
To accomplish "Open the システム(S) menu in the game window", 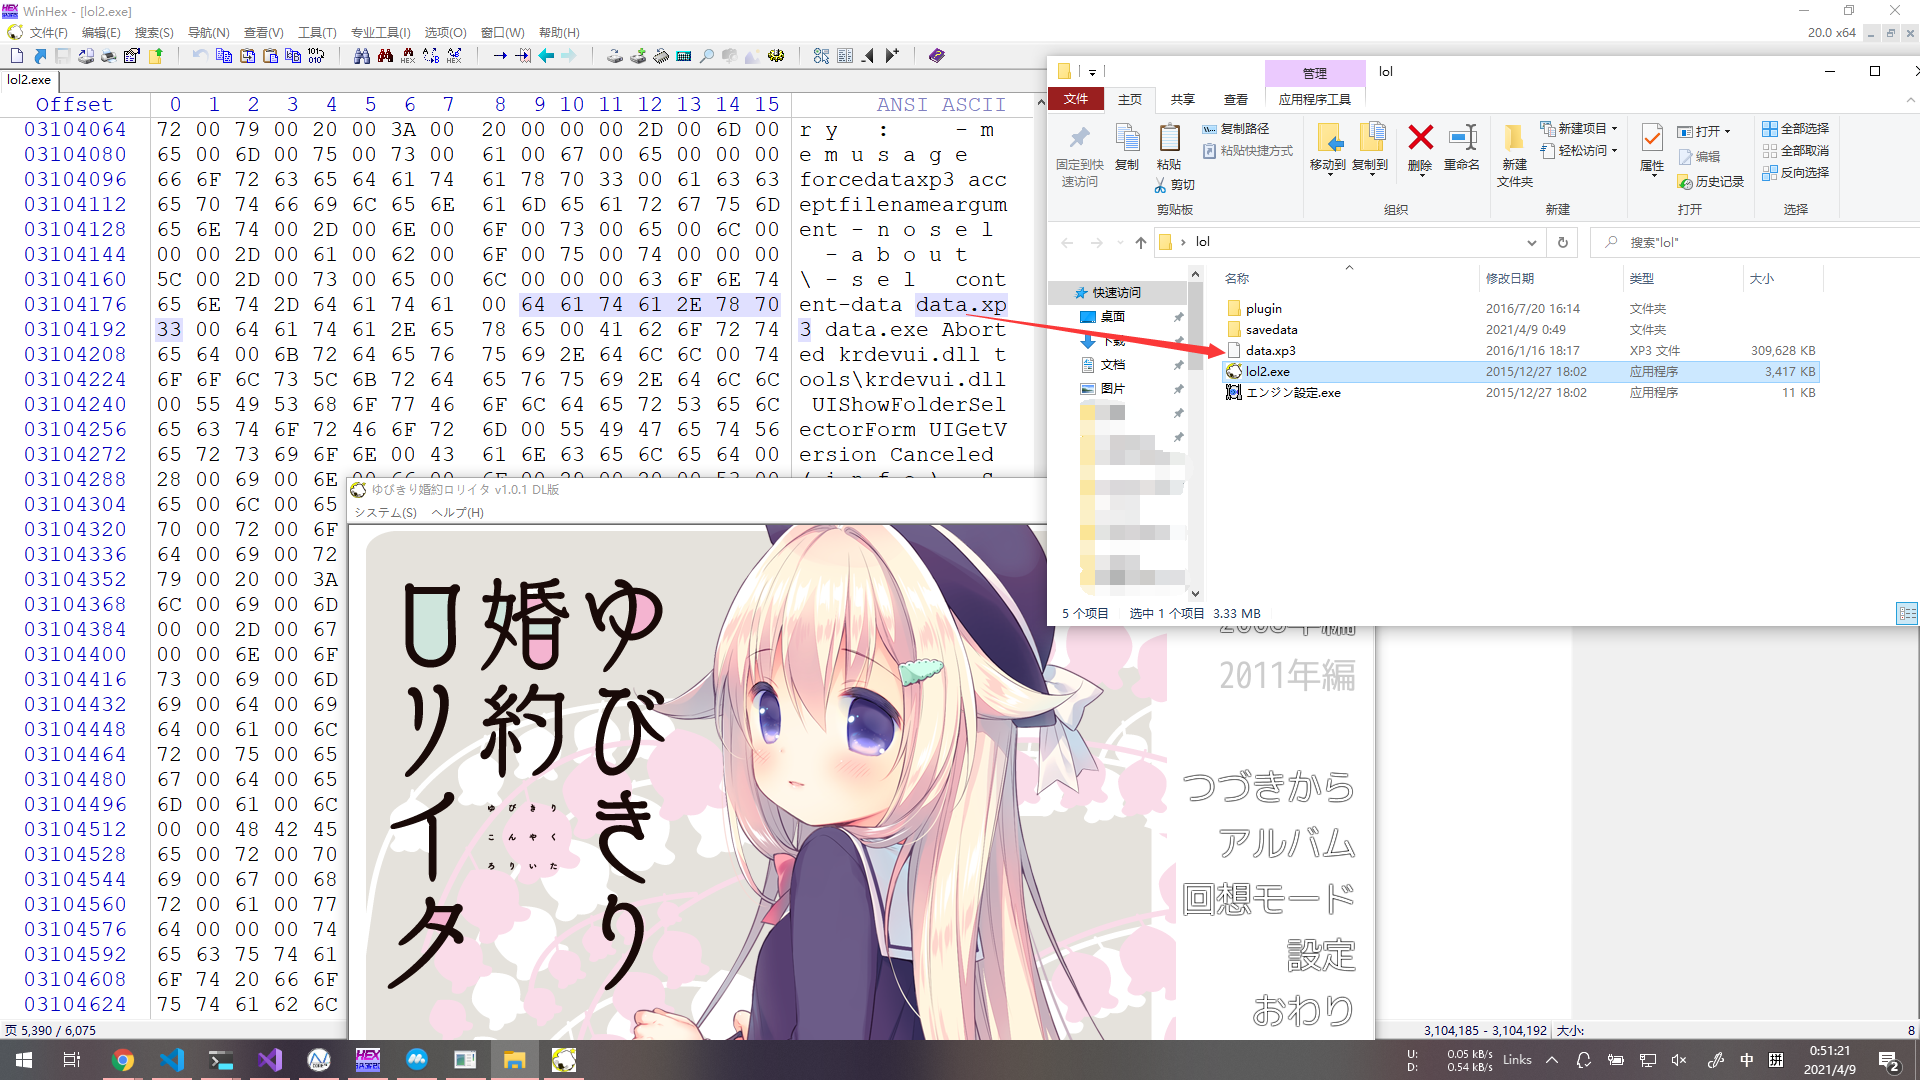I will coord(385,513).
